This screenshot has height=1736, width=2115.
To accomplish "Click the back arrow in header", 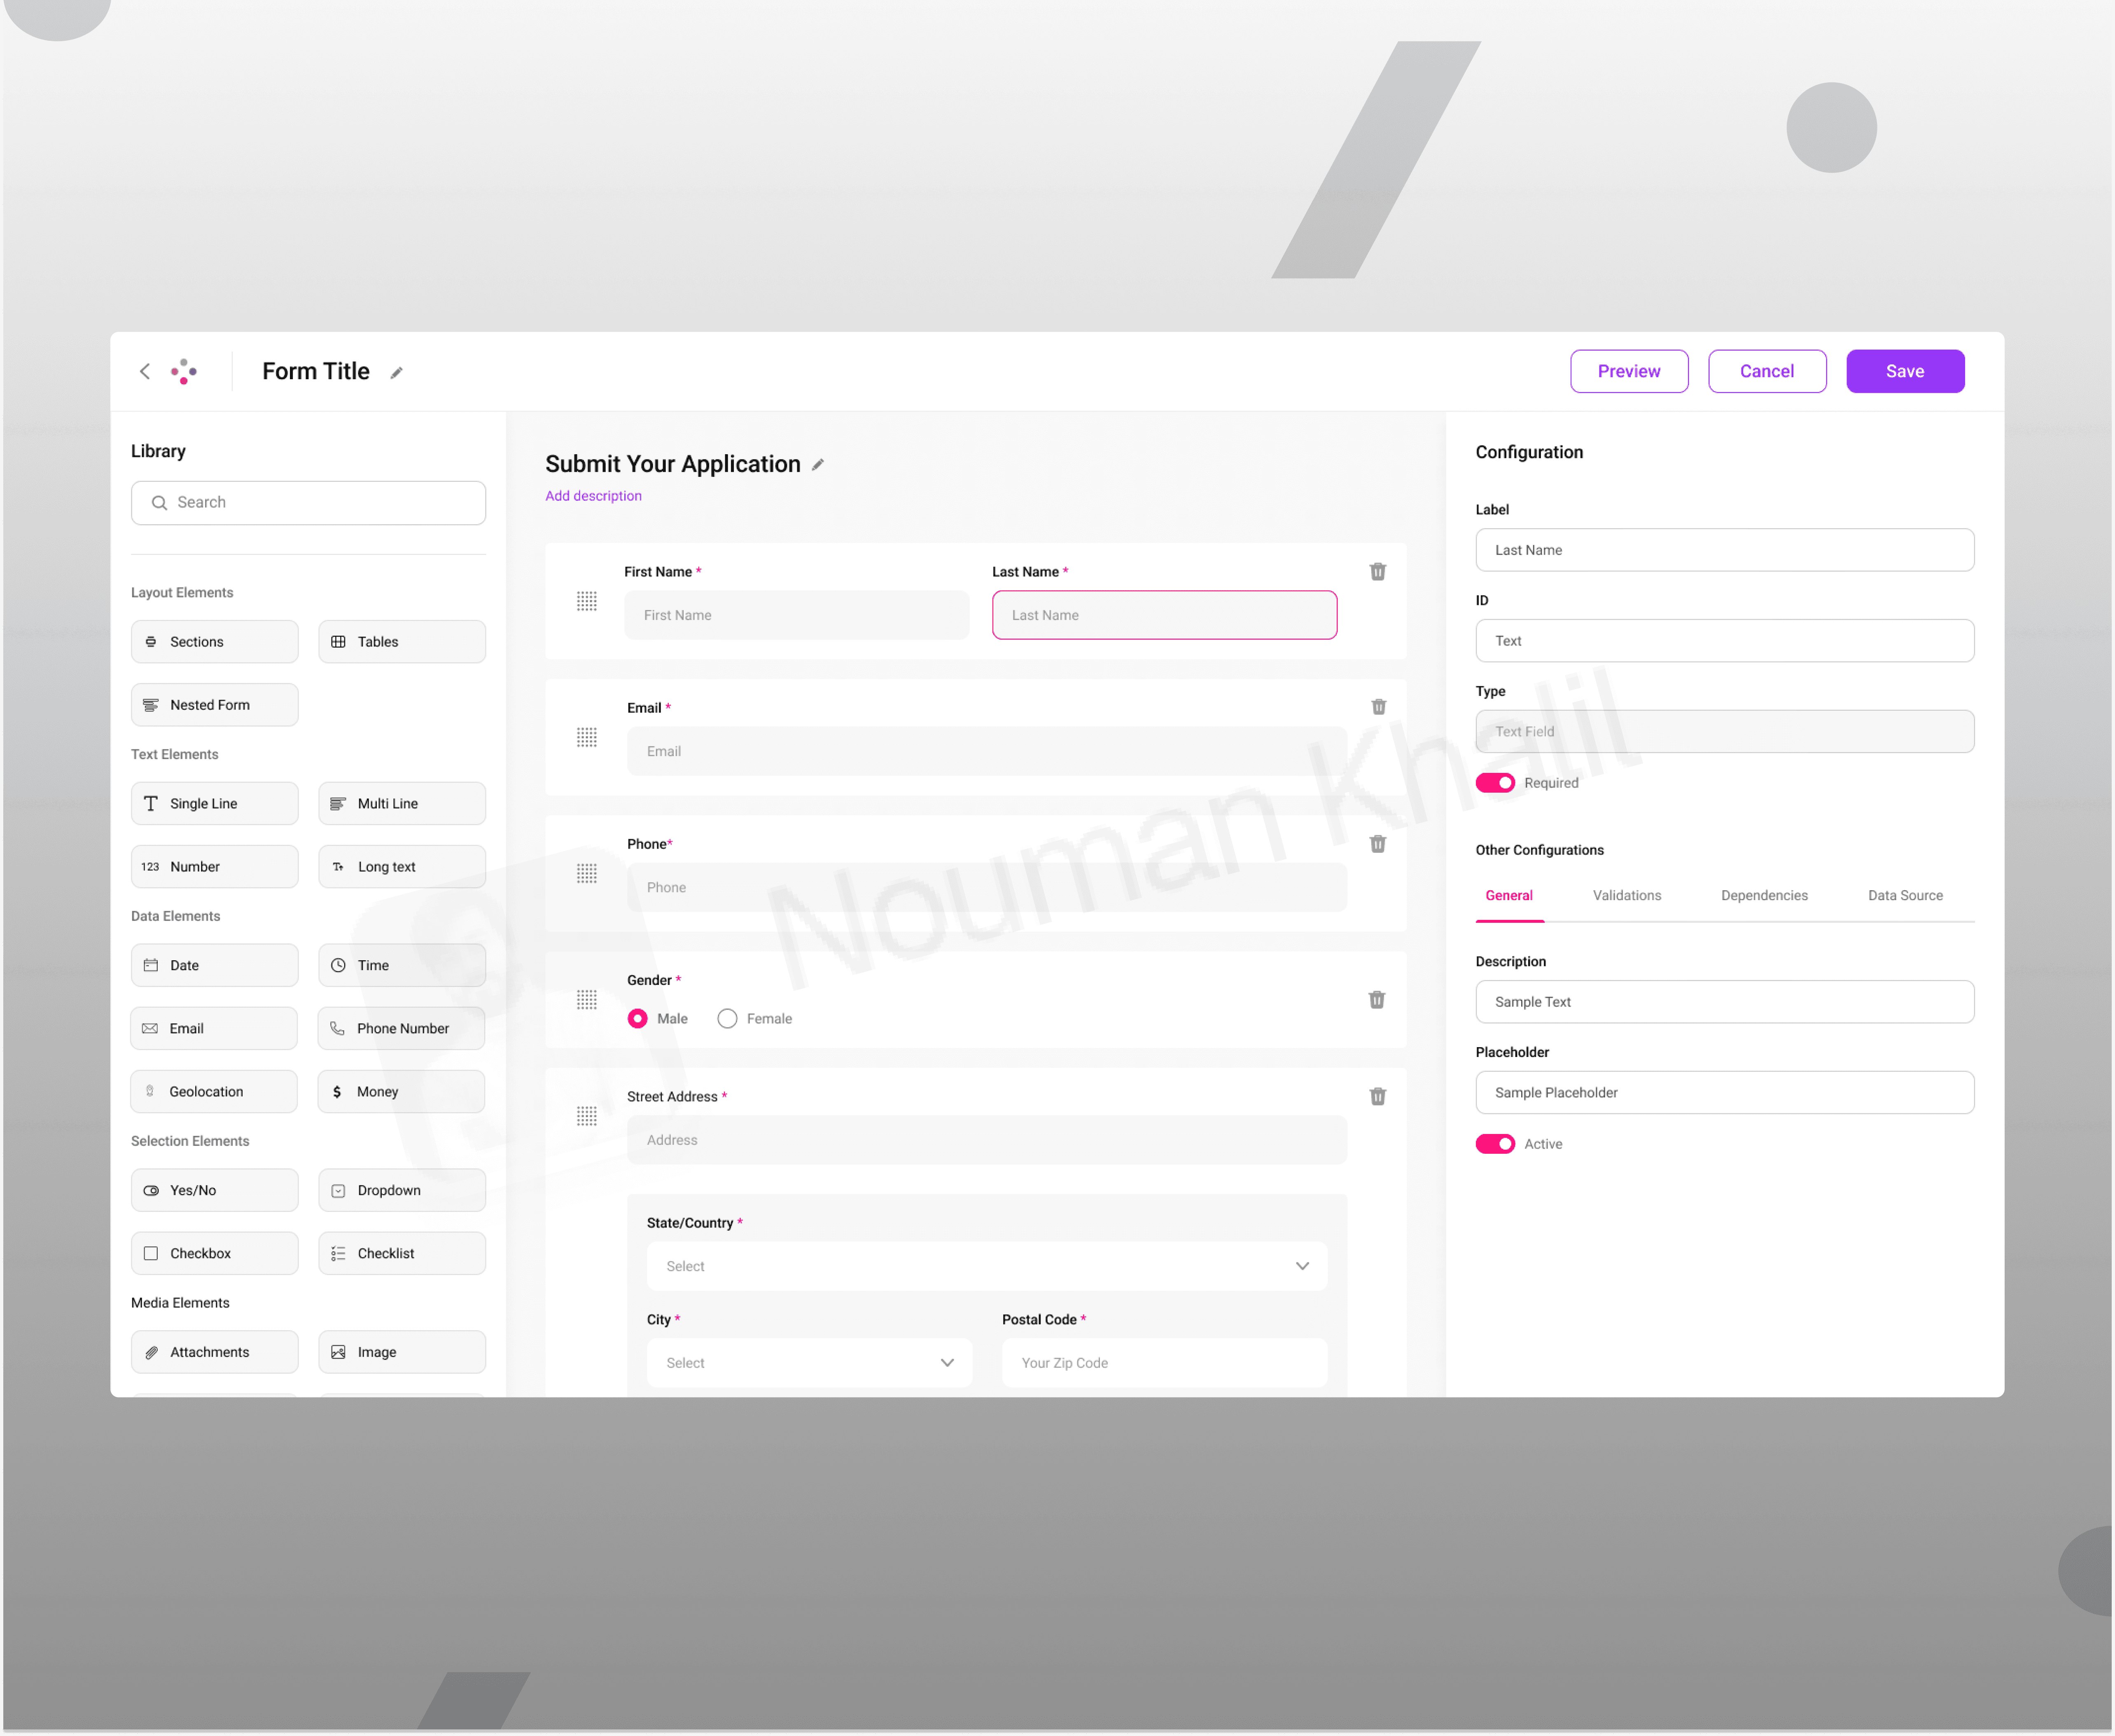I will pyautogui.click(x=145, y=372).
